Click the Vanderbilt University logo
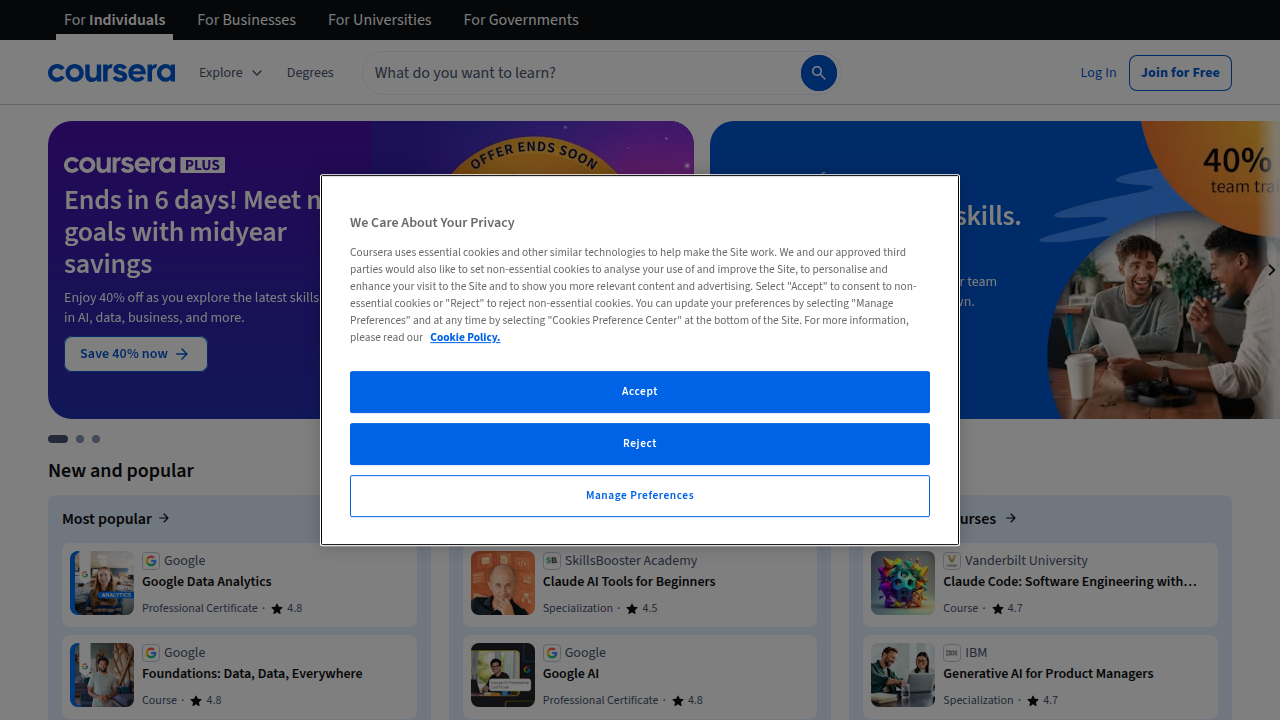Viewport: 1280px width, 720px height. click(952, 561)
